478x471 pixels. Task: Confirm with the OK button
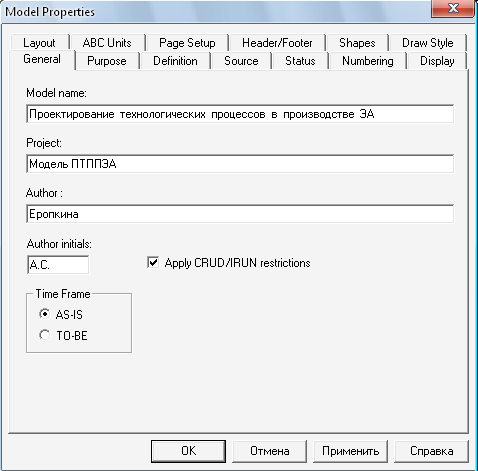tap(188, 451)
